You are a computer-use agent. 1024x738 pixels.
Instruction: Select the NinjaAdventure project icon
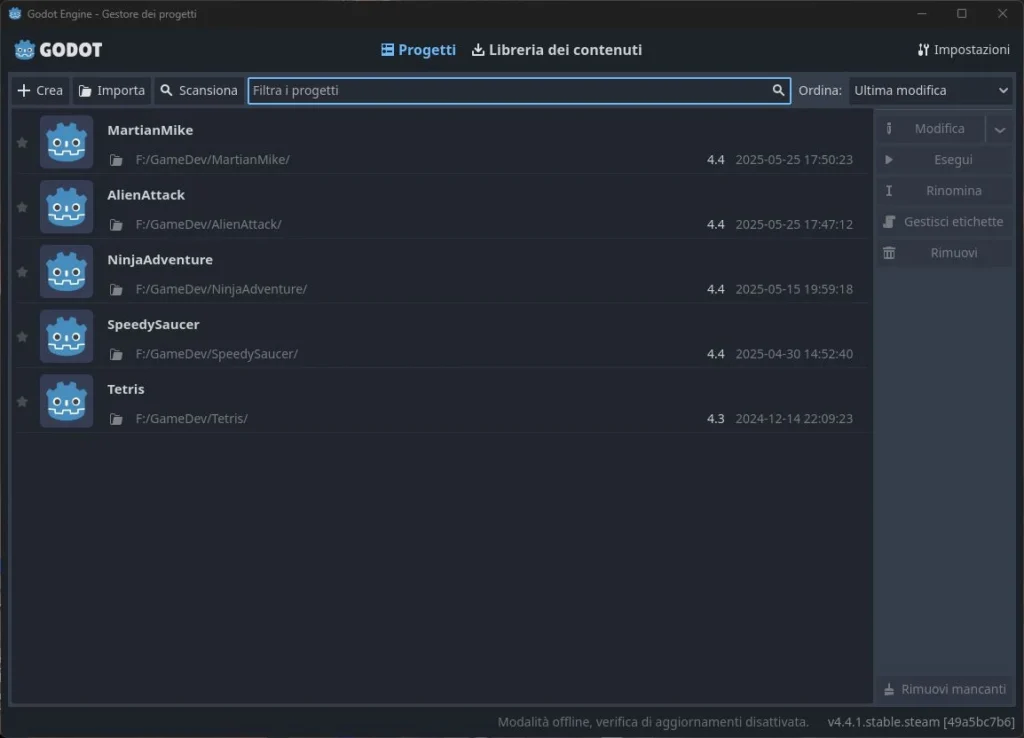coord(66,271)
